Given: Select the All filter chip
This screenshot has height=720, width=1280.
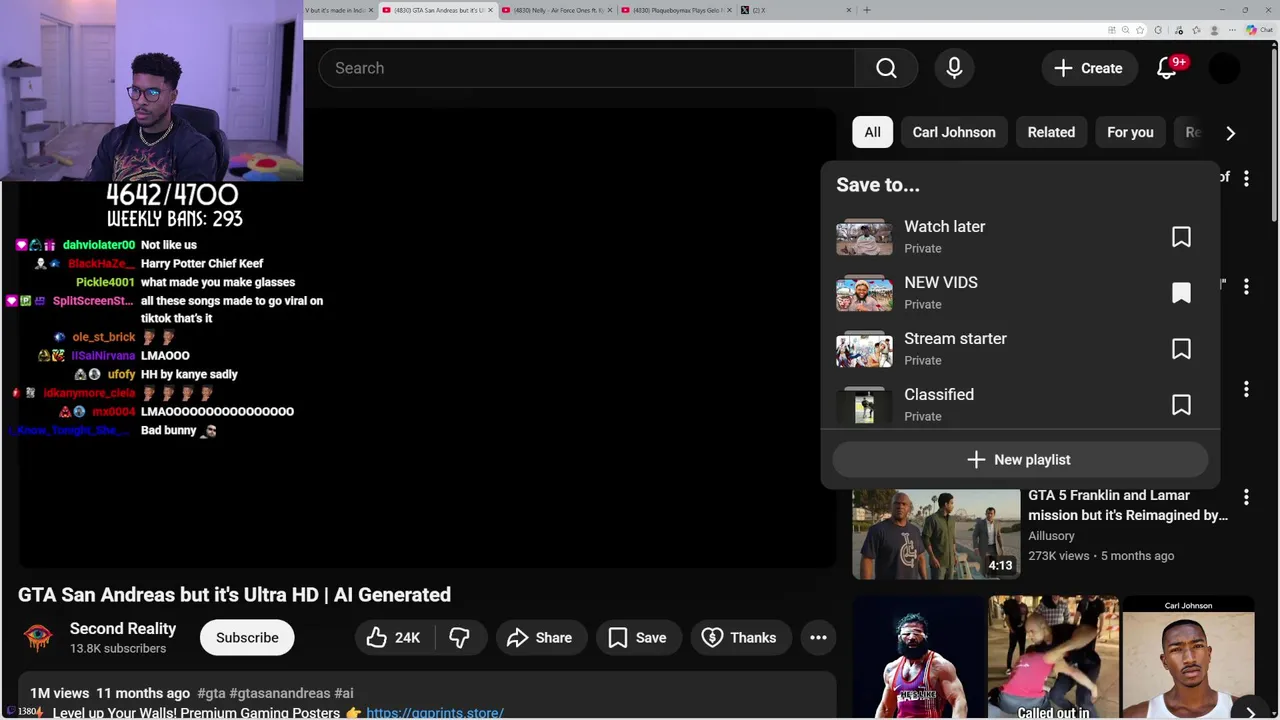Looking at the screenshot, I should coord(872,132).
